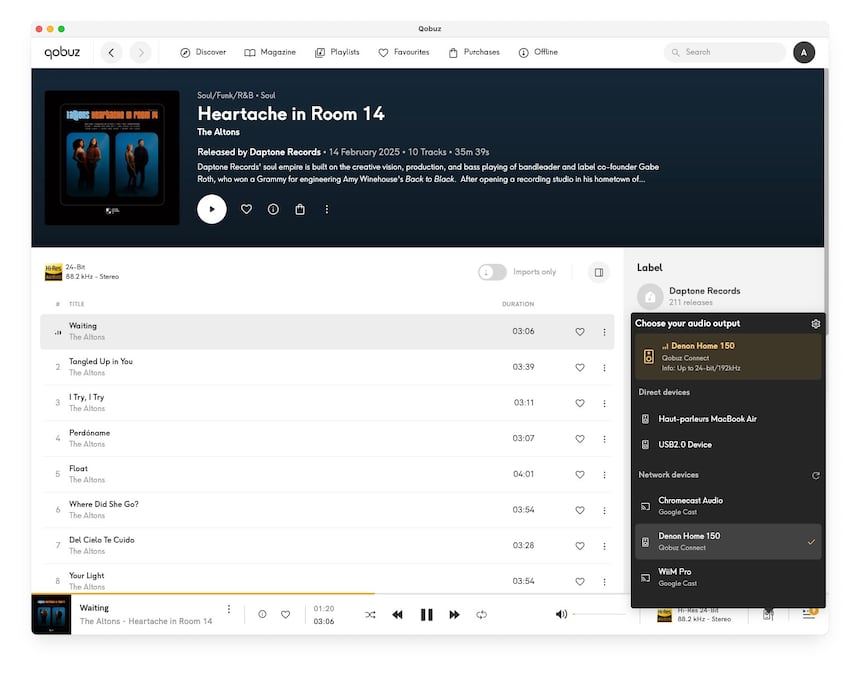Click into the Search field
This screenshot has width=860, height=676.
(x=730, y=52)
